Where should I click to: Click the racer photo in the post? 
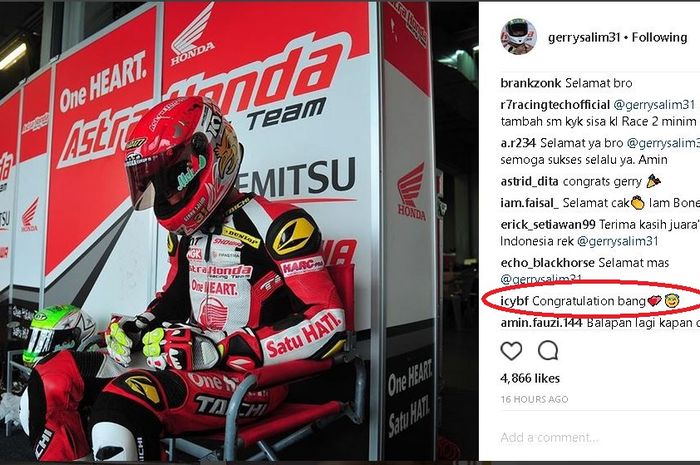pyautogui.click(x=239, y=232)
